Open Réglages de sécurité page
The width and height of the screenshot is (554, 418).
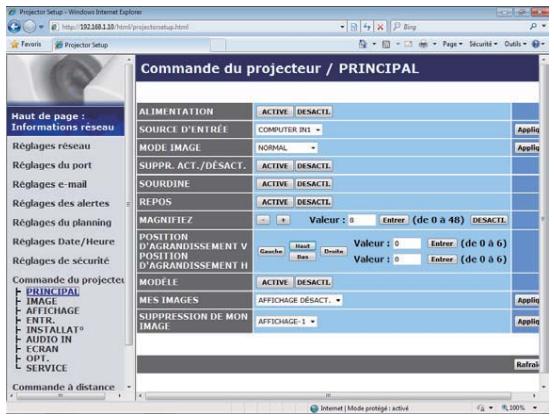61,260
